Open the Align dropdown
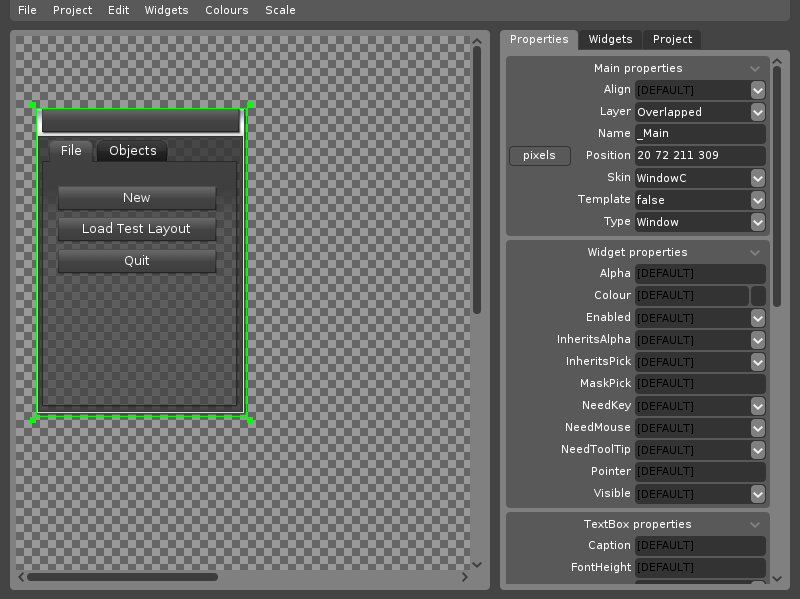Viewport: 800px width, 599px height. pyautogui.click(x=758, y=90)
